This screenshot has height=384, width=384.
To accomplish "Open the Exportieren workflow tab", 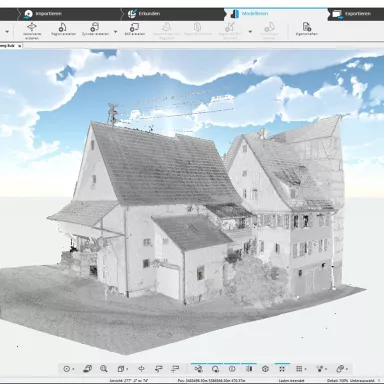I will pyautogui.click(x=352, y=14).
